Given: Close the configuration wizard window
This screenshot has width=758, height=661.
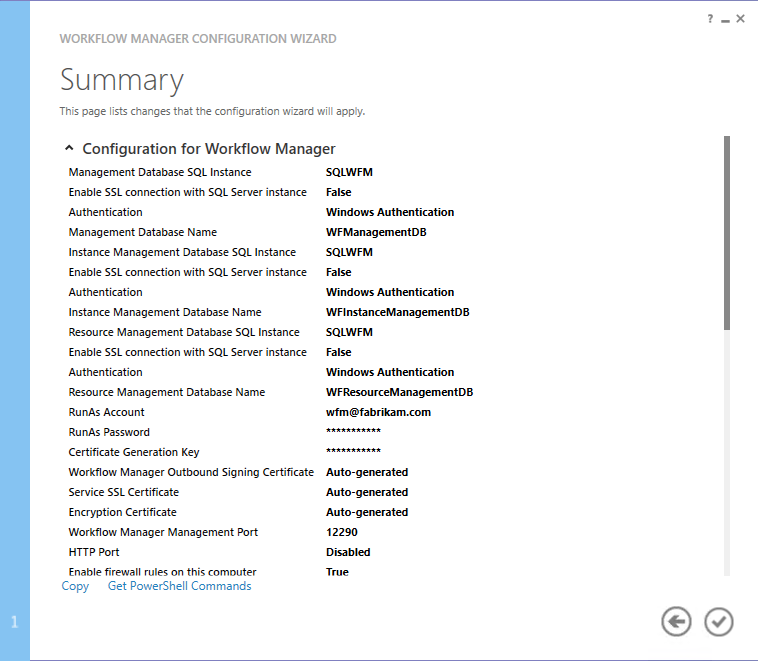Looking at the screenshot, I should (740, 19).
